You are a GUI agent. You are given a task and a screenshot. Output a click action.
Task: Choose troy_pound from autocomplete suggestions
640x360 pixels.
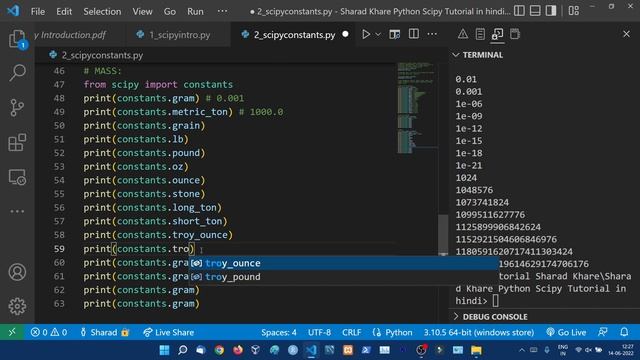pyautogui.click(x=343, y=277)
